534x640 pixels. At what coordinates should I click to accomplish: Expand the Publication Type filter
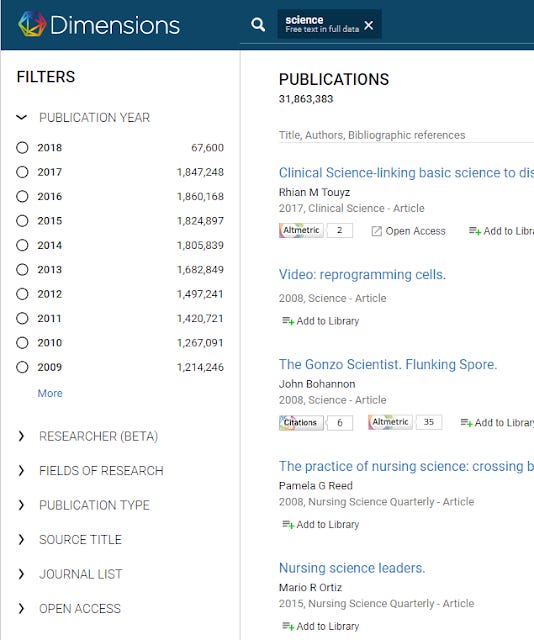point(21,505)
